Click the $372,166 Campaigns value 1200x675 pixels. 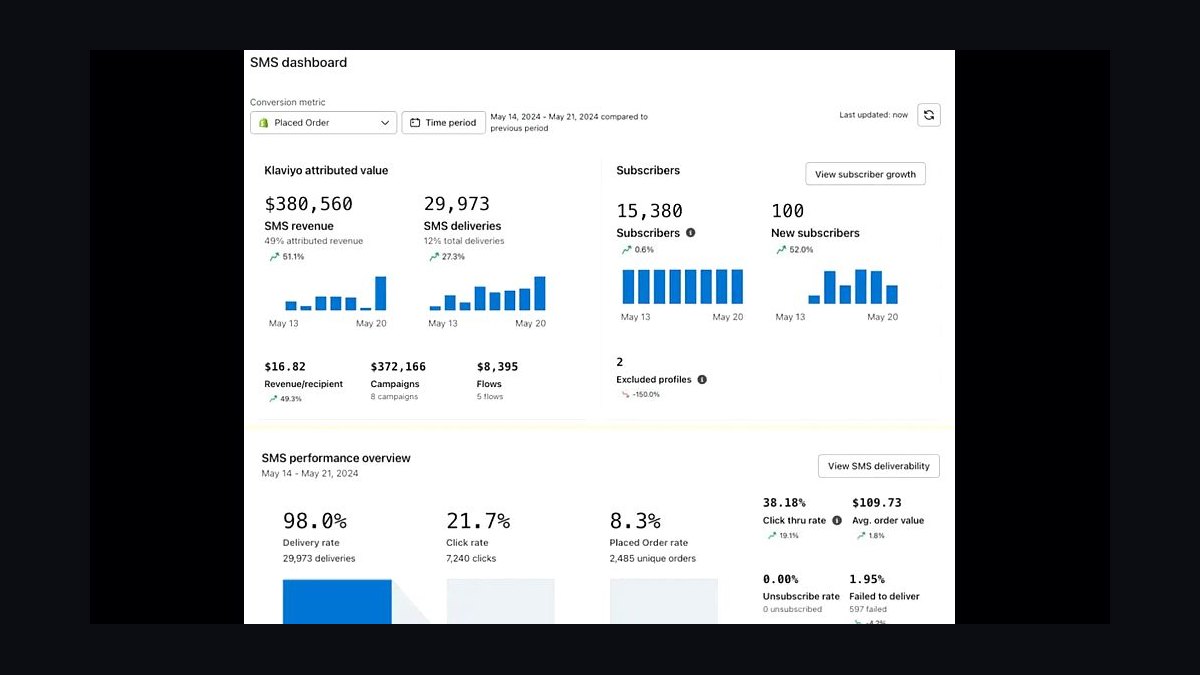398,367
